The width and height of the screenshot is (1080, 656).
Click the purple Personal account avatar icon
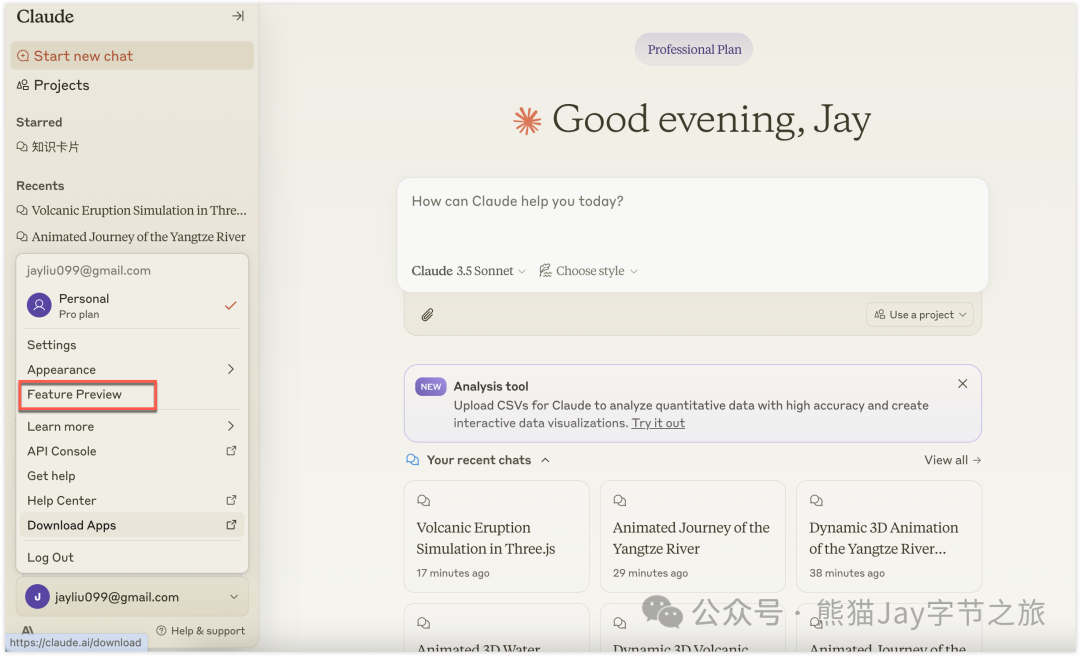pyautogui.click(x=39, y=306)
